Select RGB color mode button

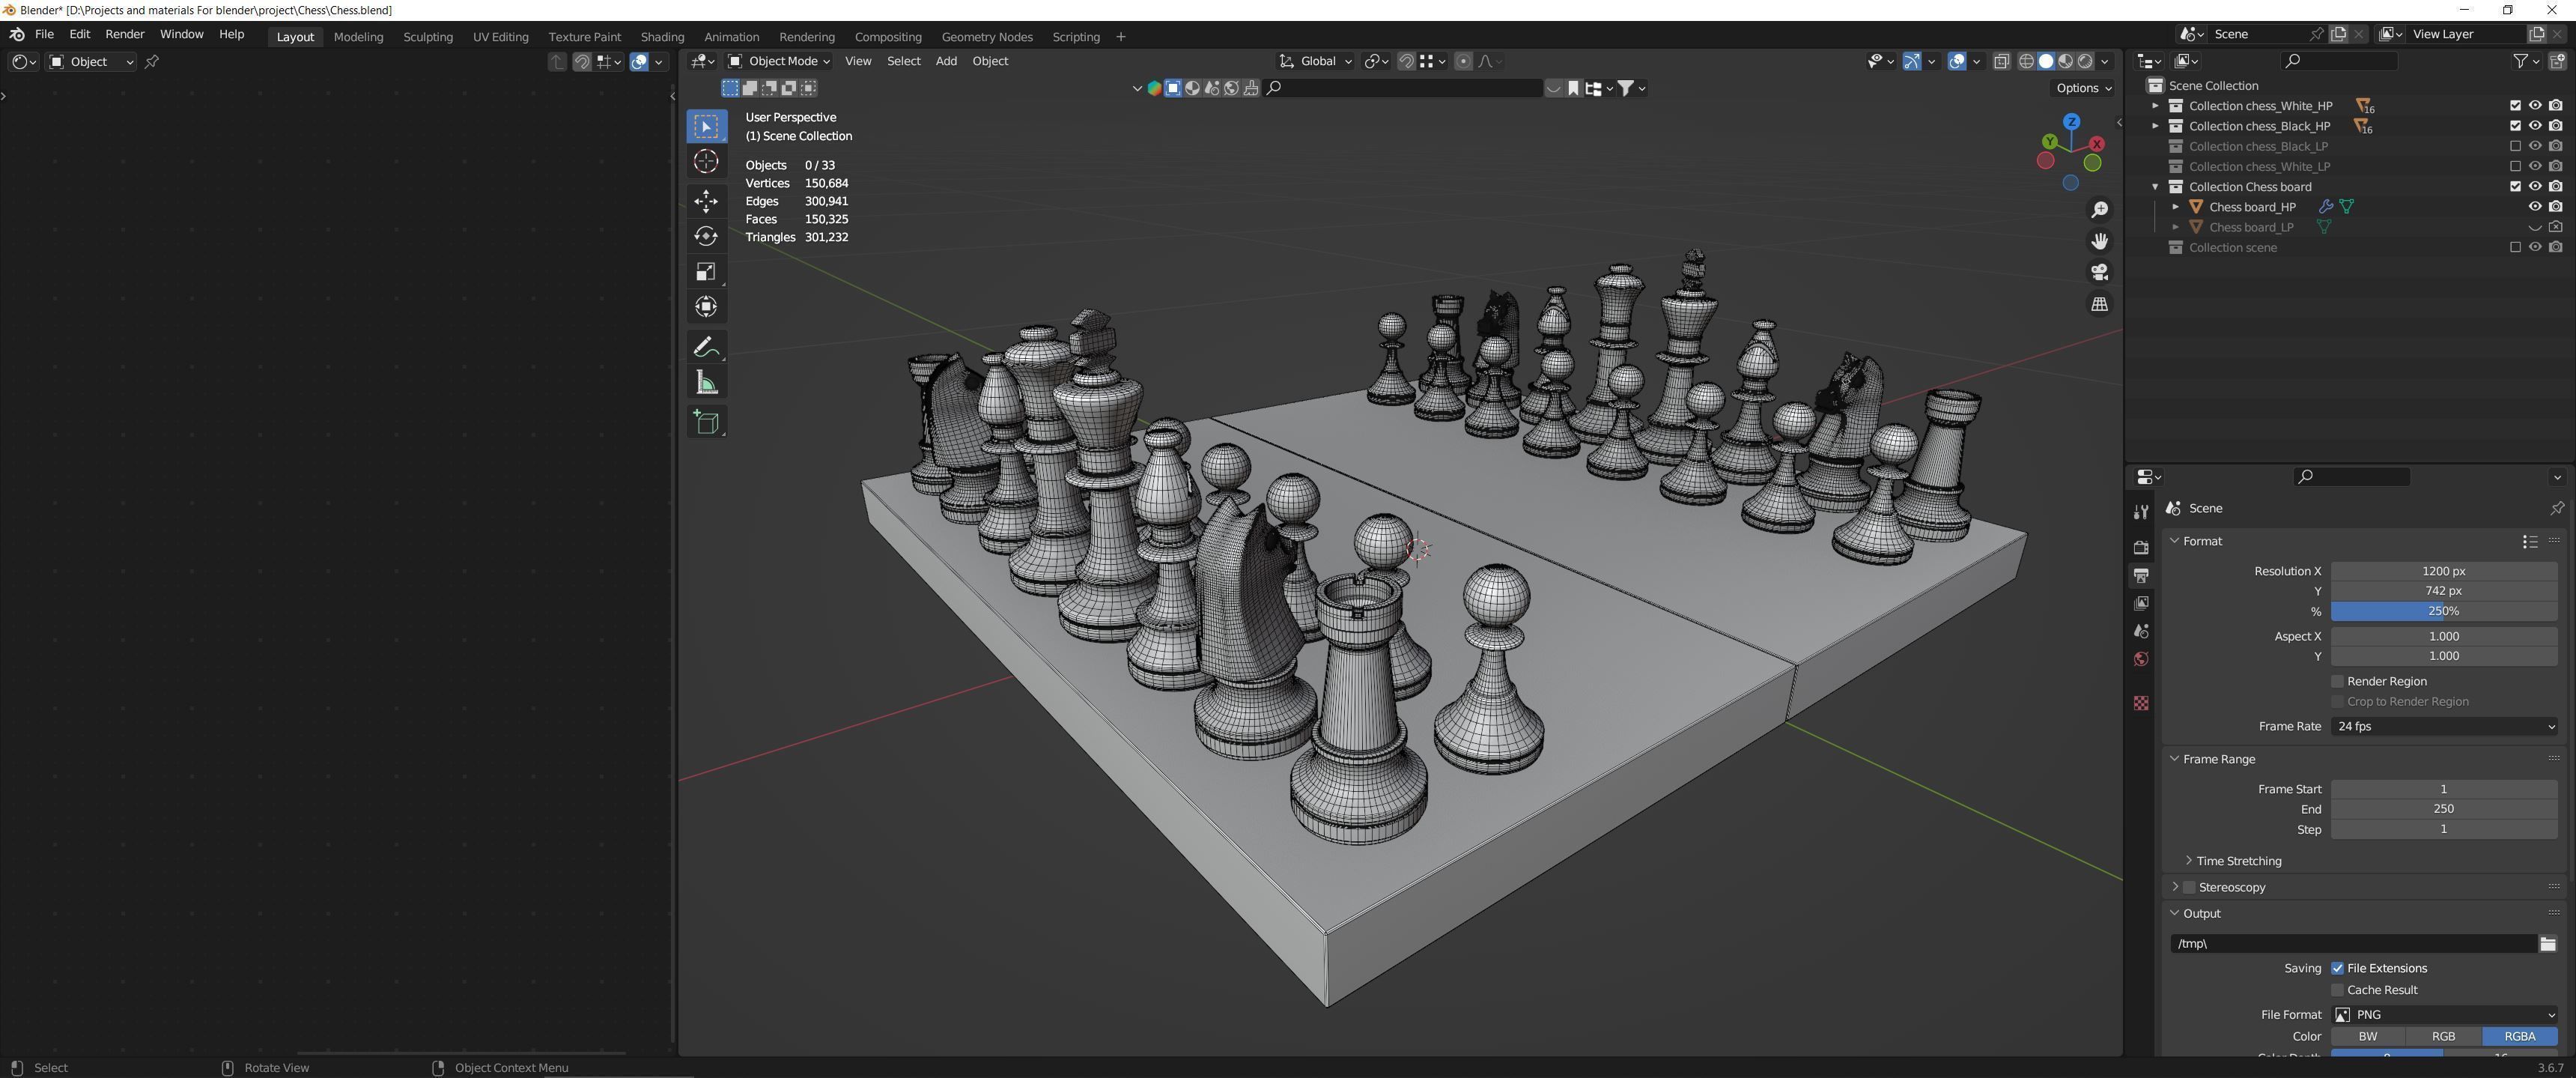[2443, 1036]
